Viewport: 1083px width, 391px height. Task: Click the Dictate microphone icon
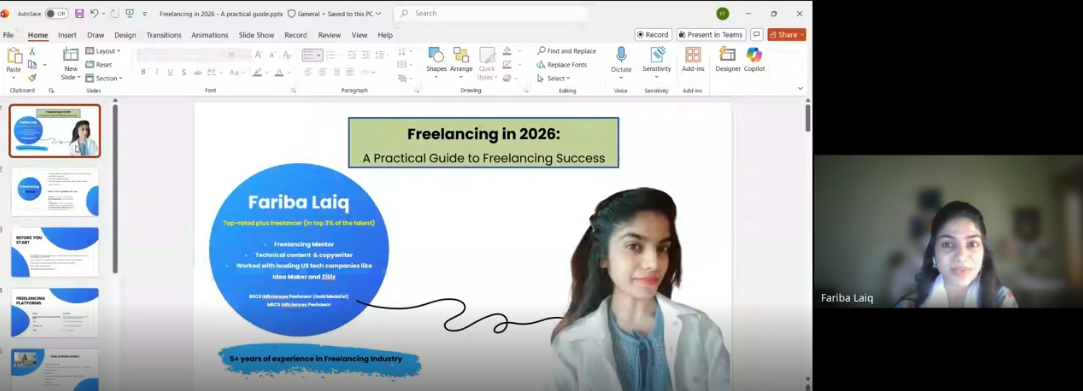coord(621,55)
